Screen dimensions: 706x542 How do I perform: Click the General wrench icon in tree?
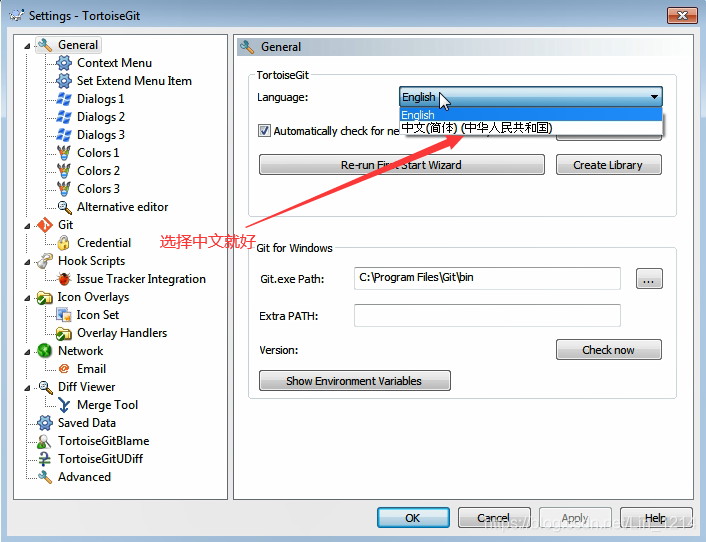coord(45,45)
